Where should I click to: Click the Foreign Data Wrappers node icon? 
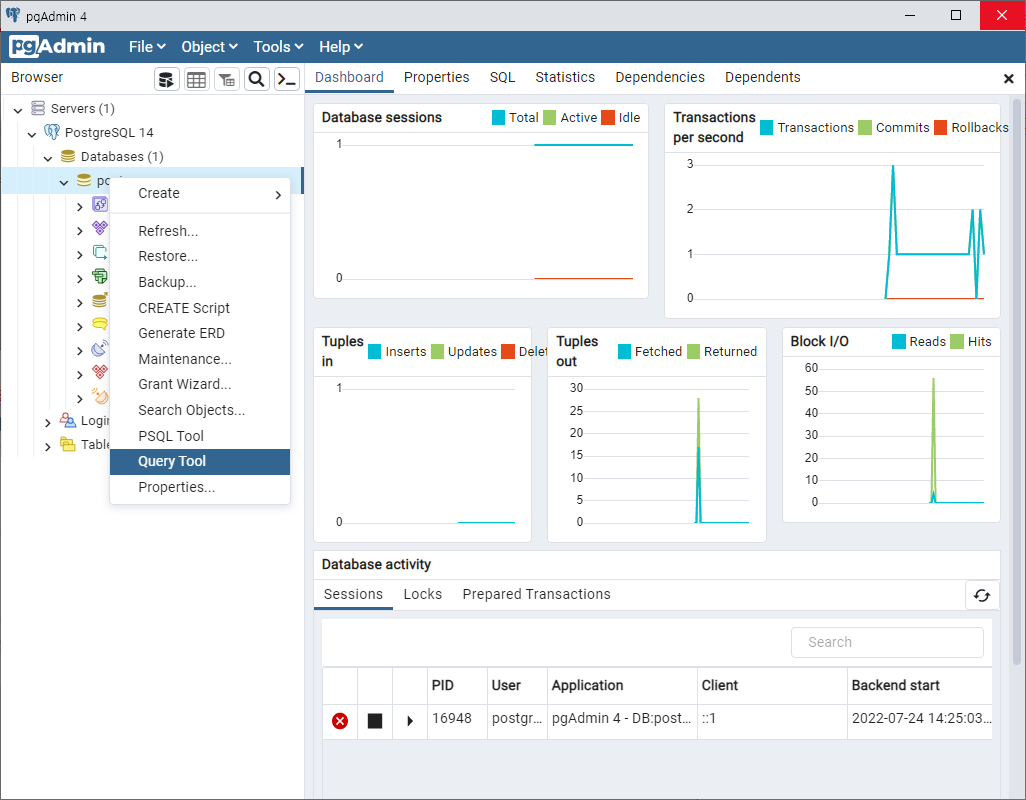(99, 300)
